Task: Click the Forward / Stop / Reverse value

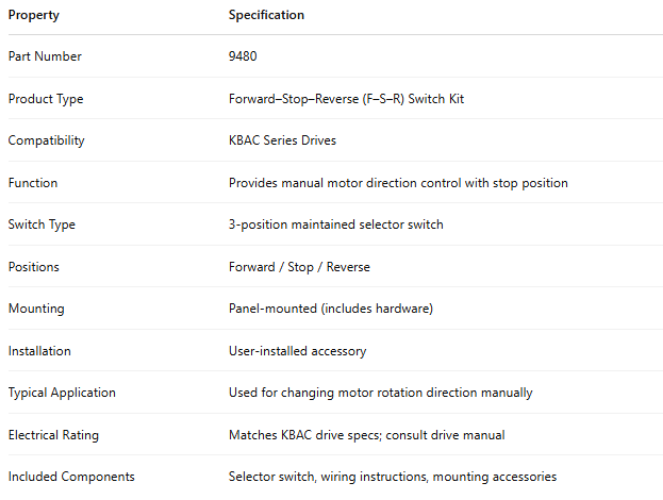Action: tap(299, 267)
